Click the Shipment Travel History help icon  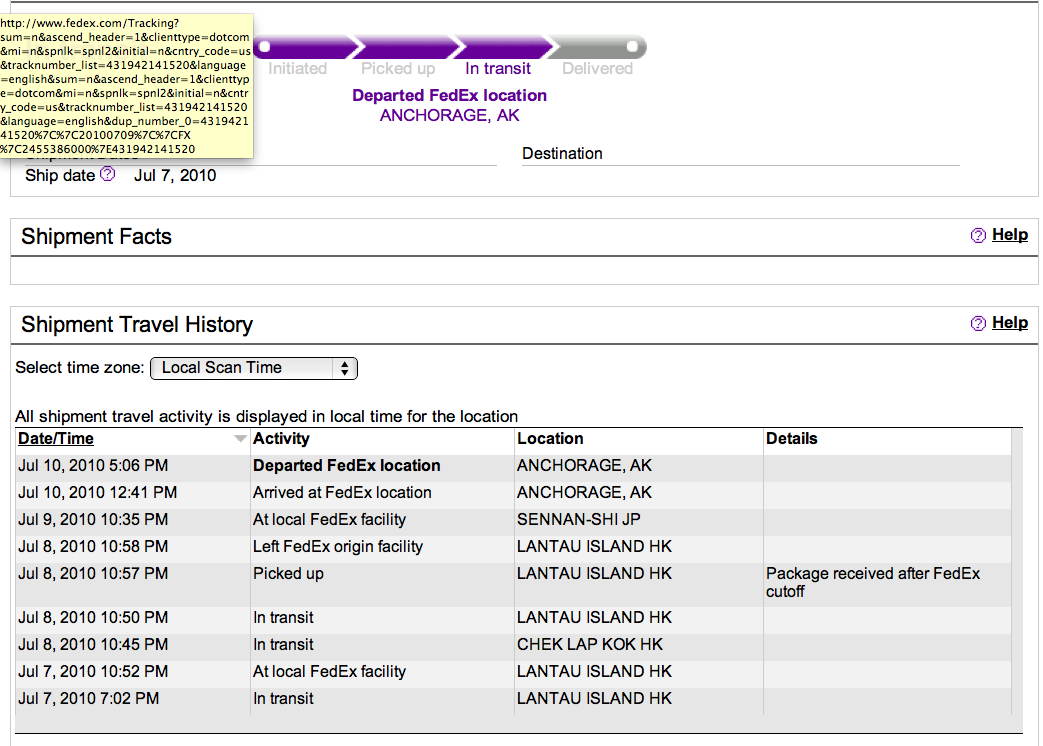coord(978,323)
